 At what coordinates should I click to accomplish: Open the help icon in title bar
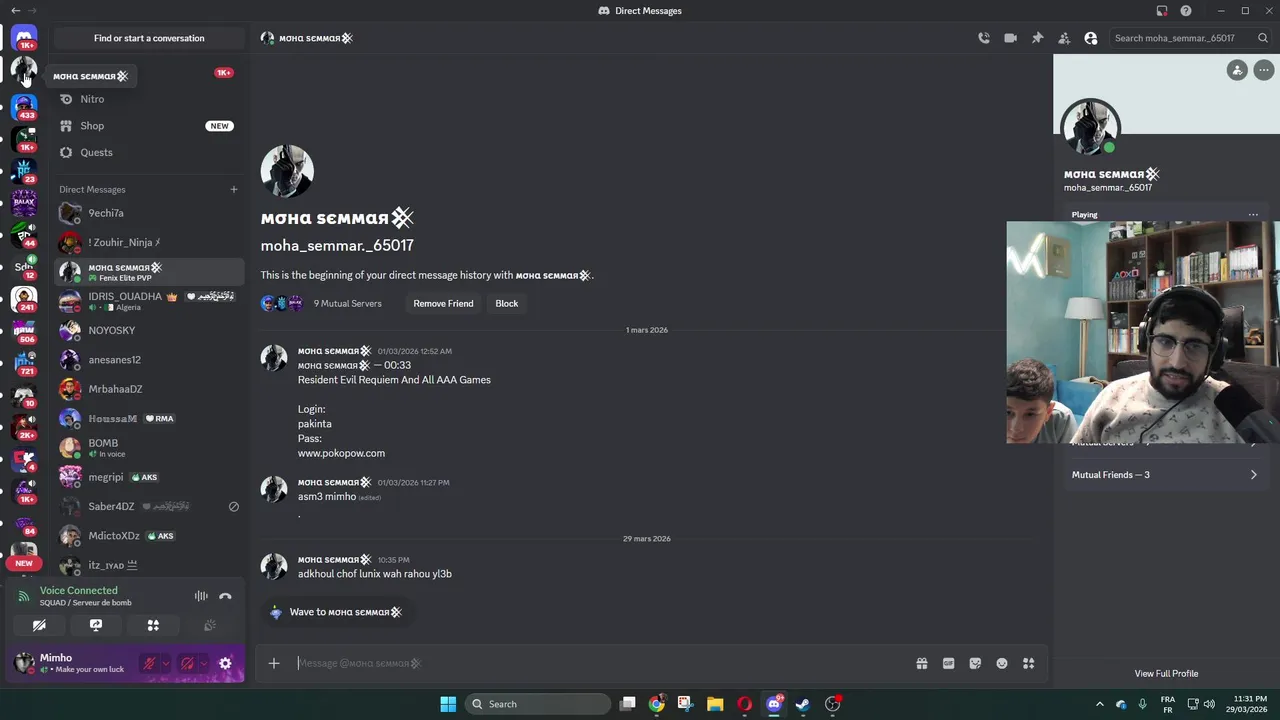[x=1186, y=11]
